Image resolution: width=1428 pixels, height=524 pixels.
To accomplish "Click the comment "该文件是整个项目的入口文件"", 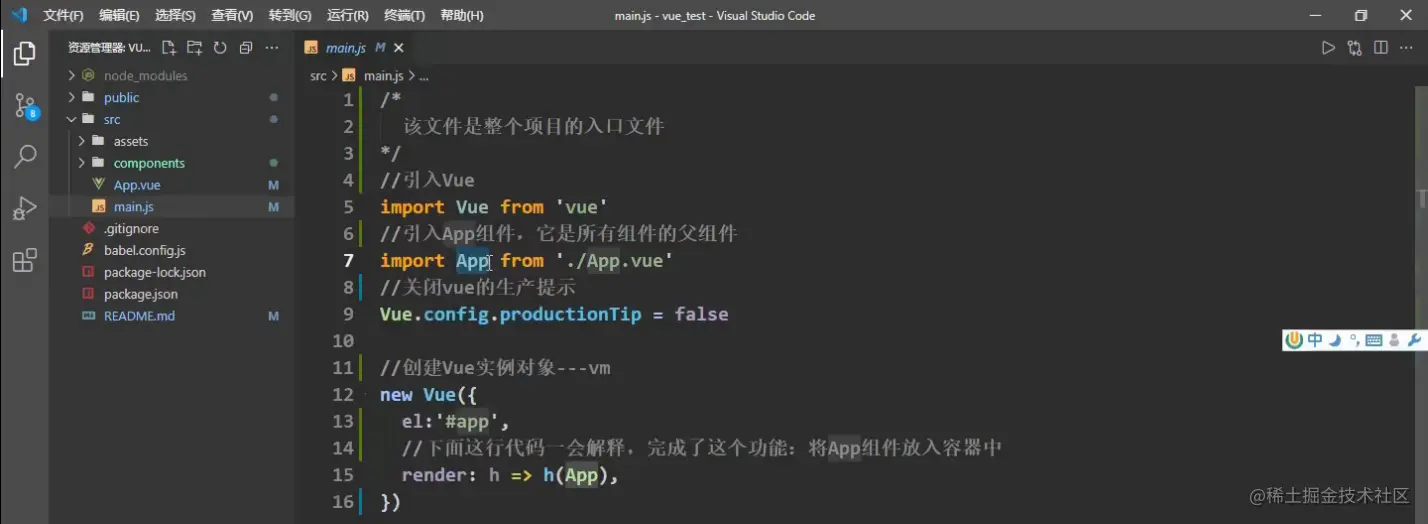I will (533, 127).
